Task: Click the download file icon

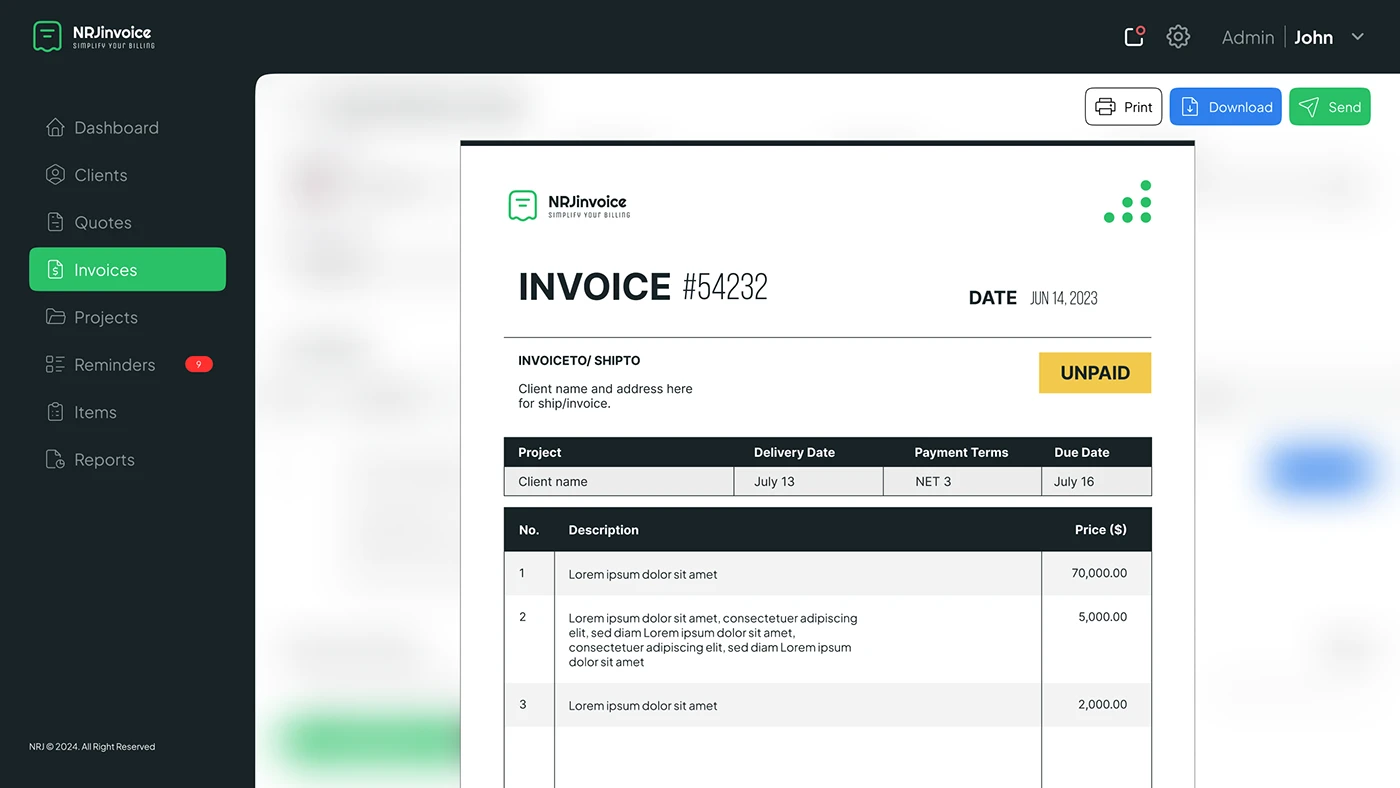Action: pyautogui.click(x=1190, y=107)
